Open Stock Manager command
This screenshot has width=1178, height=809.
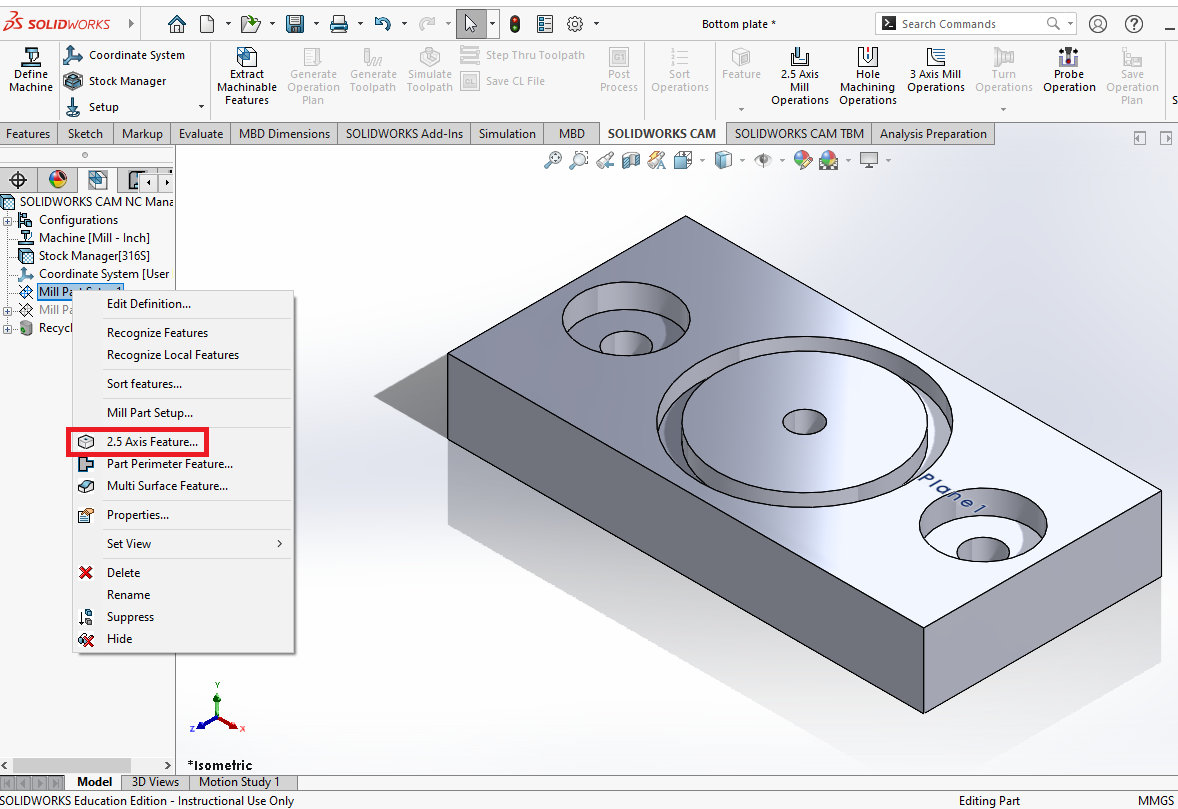[x=115, y=81]
